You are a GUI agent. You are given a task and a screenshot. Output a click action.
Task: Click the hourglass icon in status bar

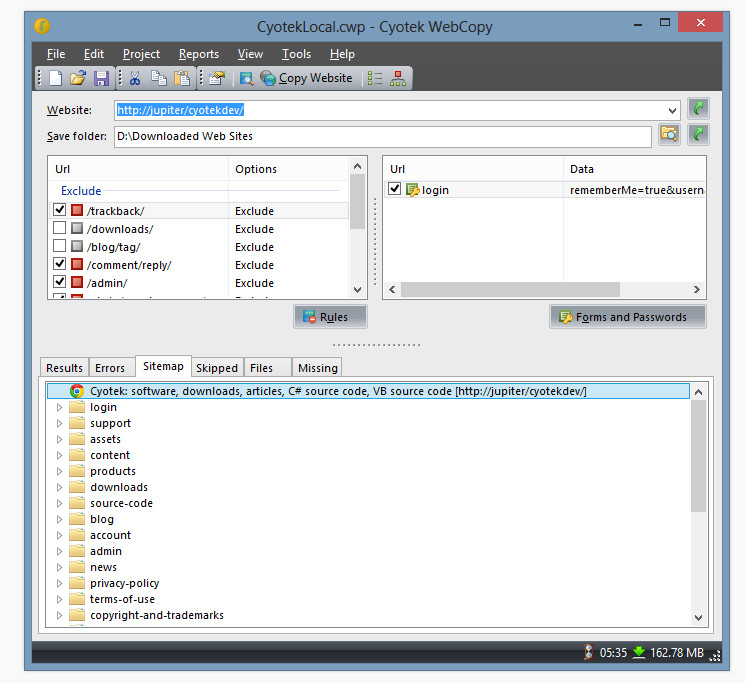click(x=589, y=652)
